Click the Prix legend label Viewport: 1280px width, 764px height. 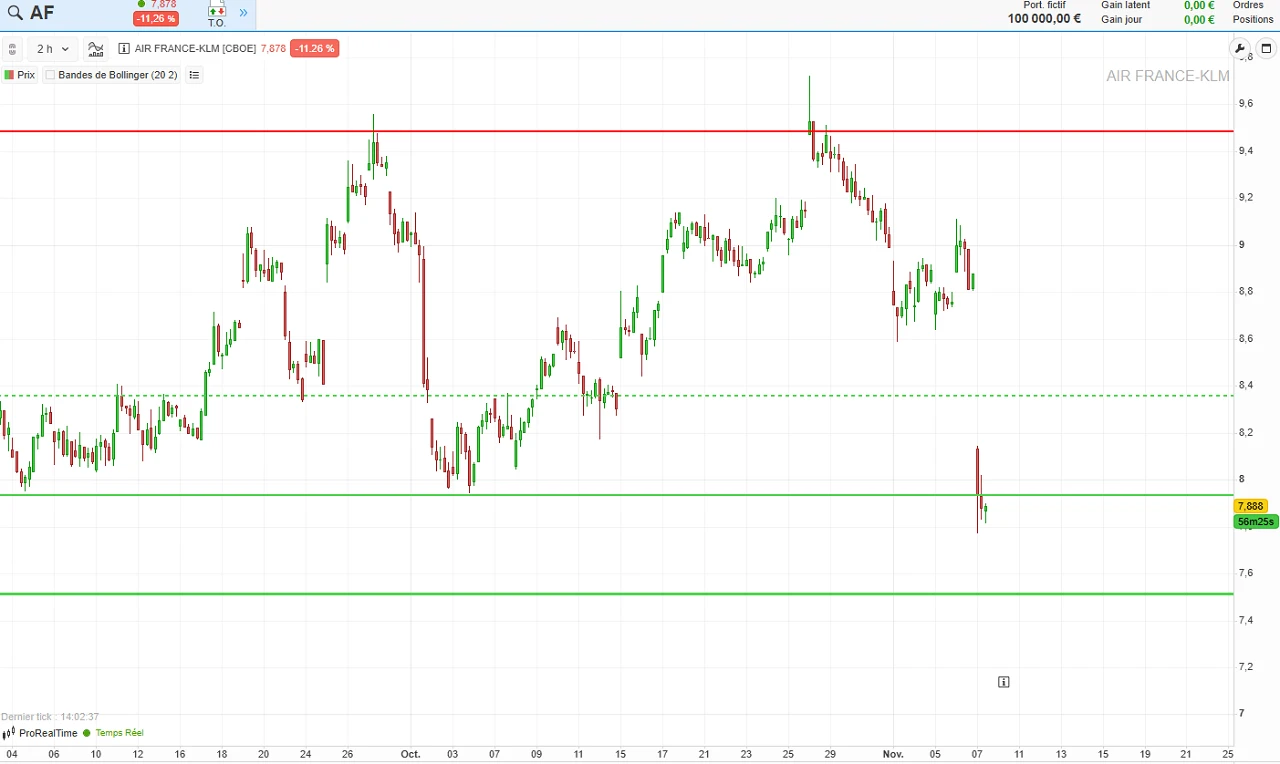coord(26,75)
